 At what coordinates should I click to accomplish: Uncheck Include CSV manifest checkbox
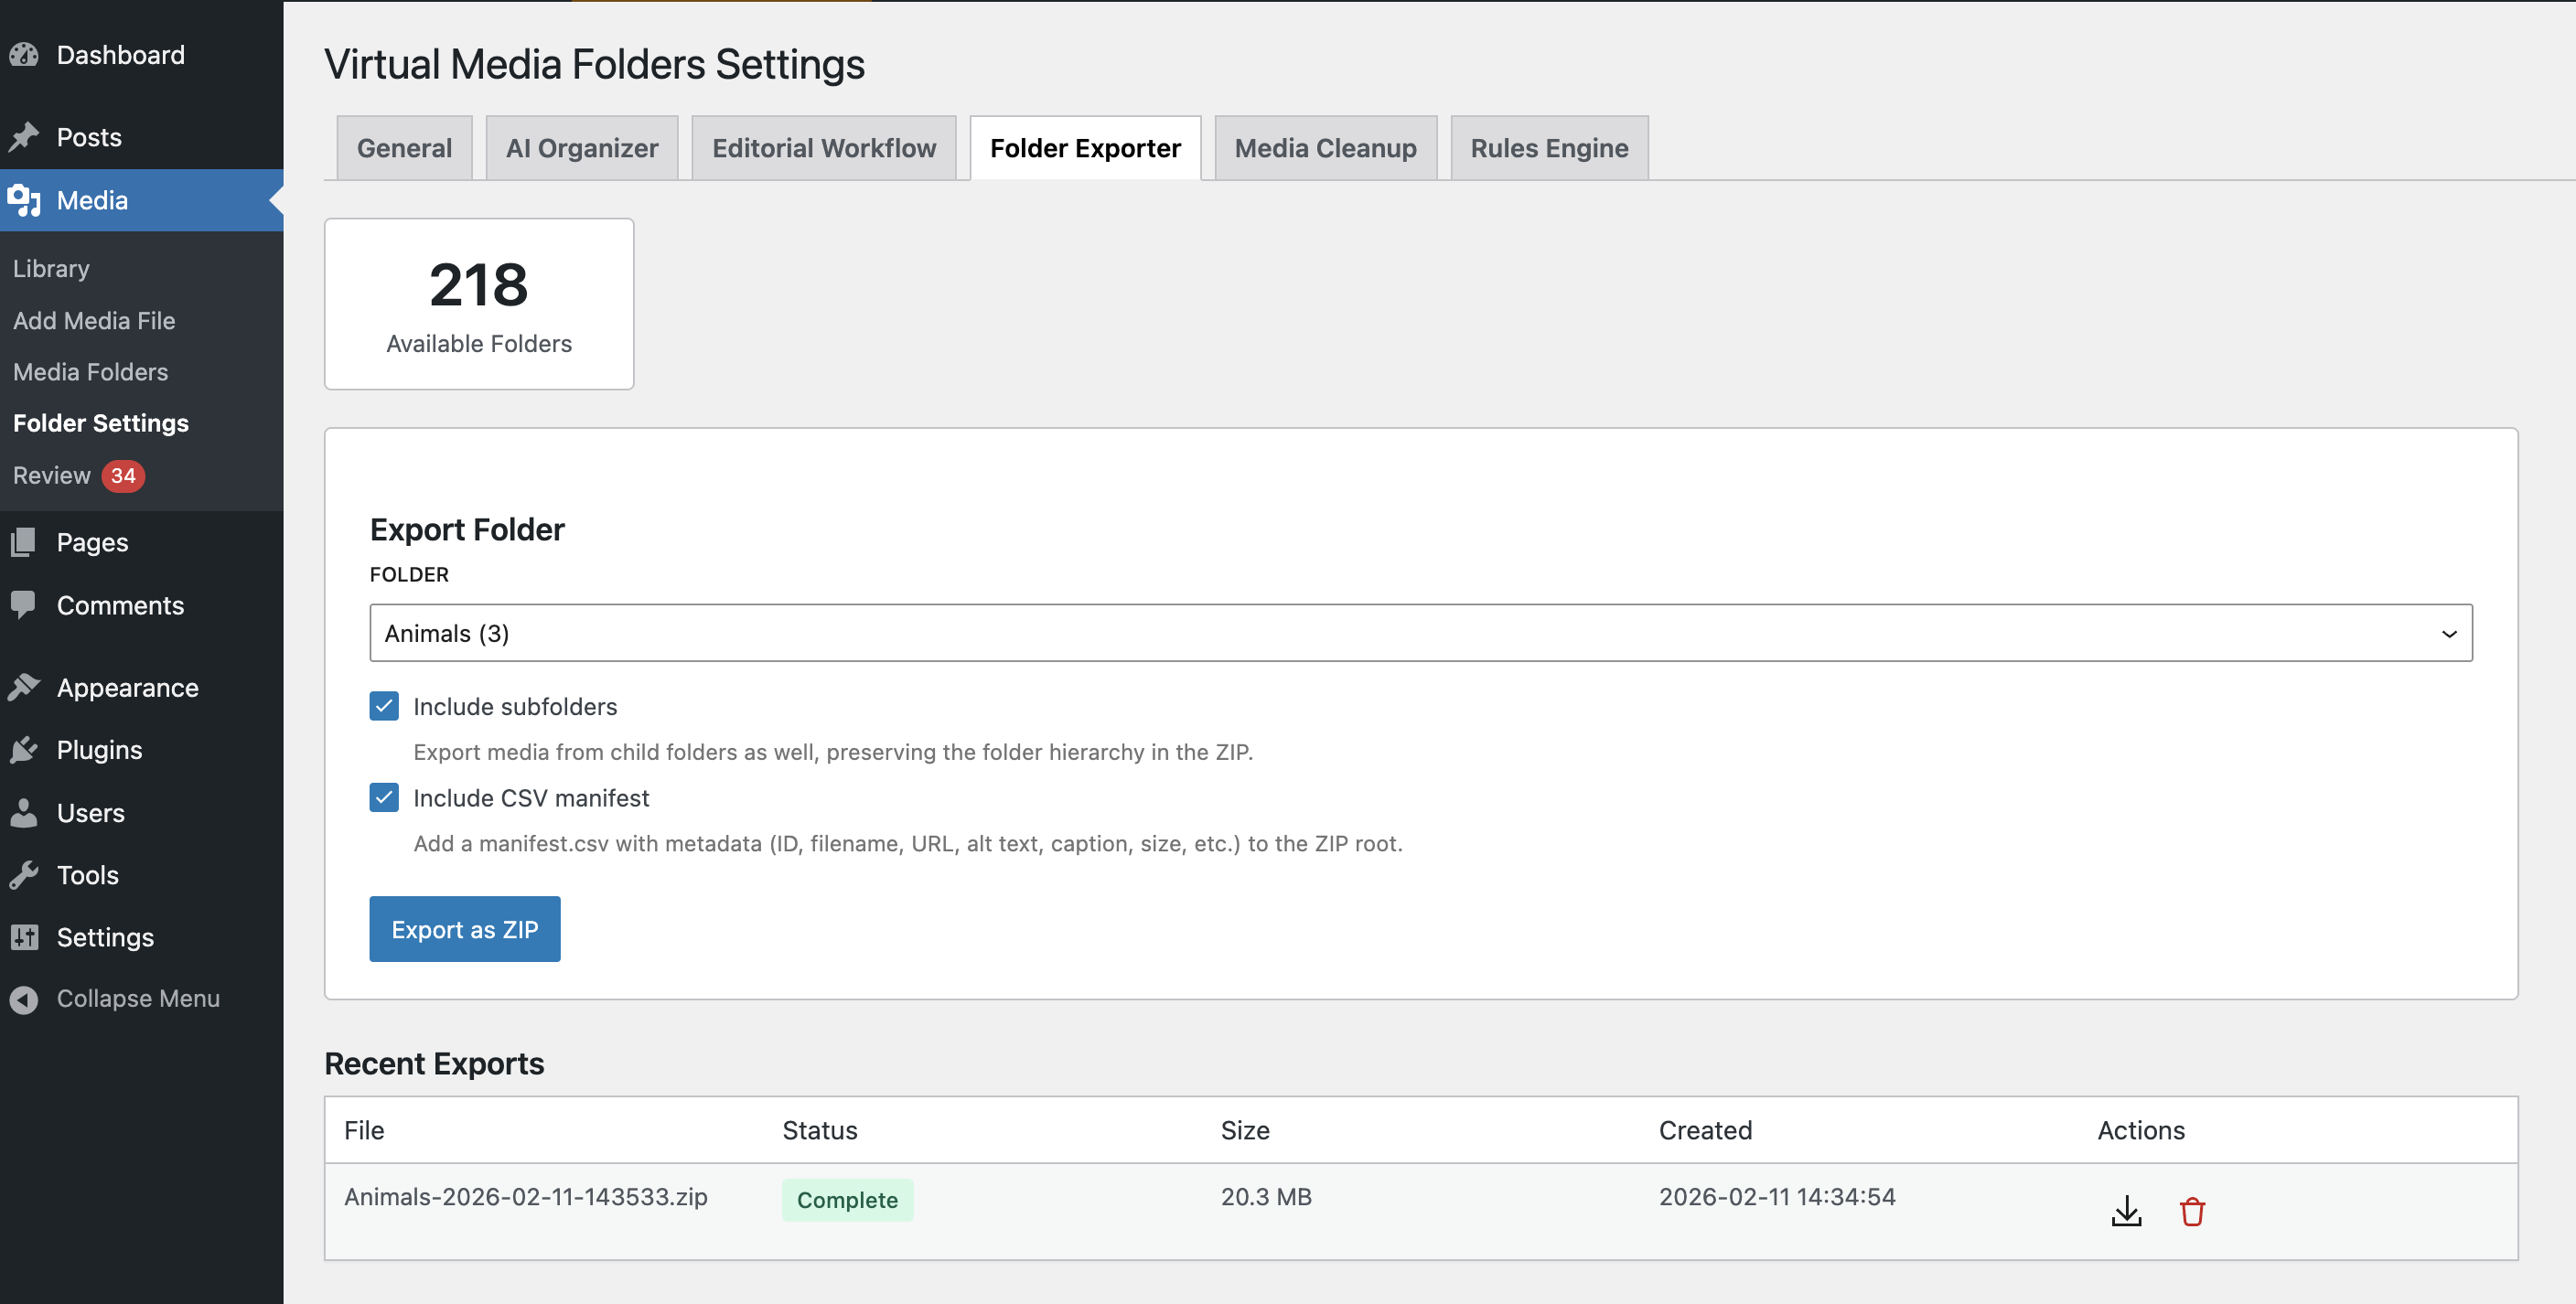click(384, 798)
